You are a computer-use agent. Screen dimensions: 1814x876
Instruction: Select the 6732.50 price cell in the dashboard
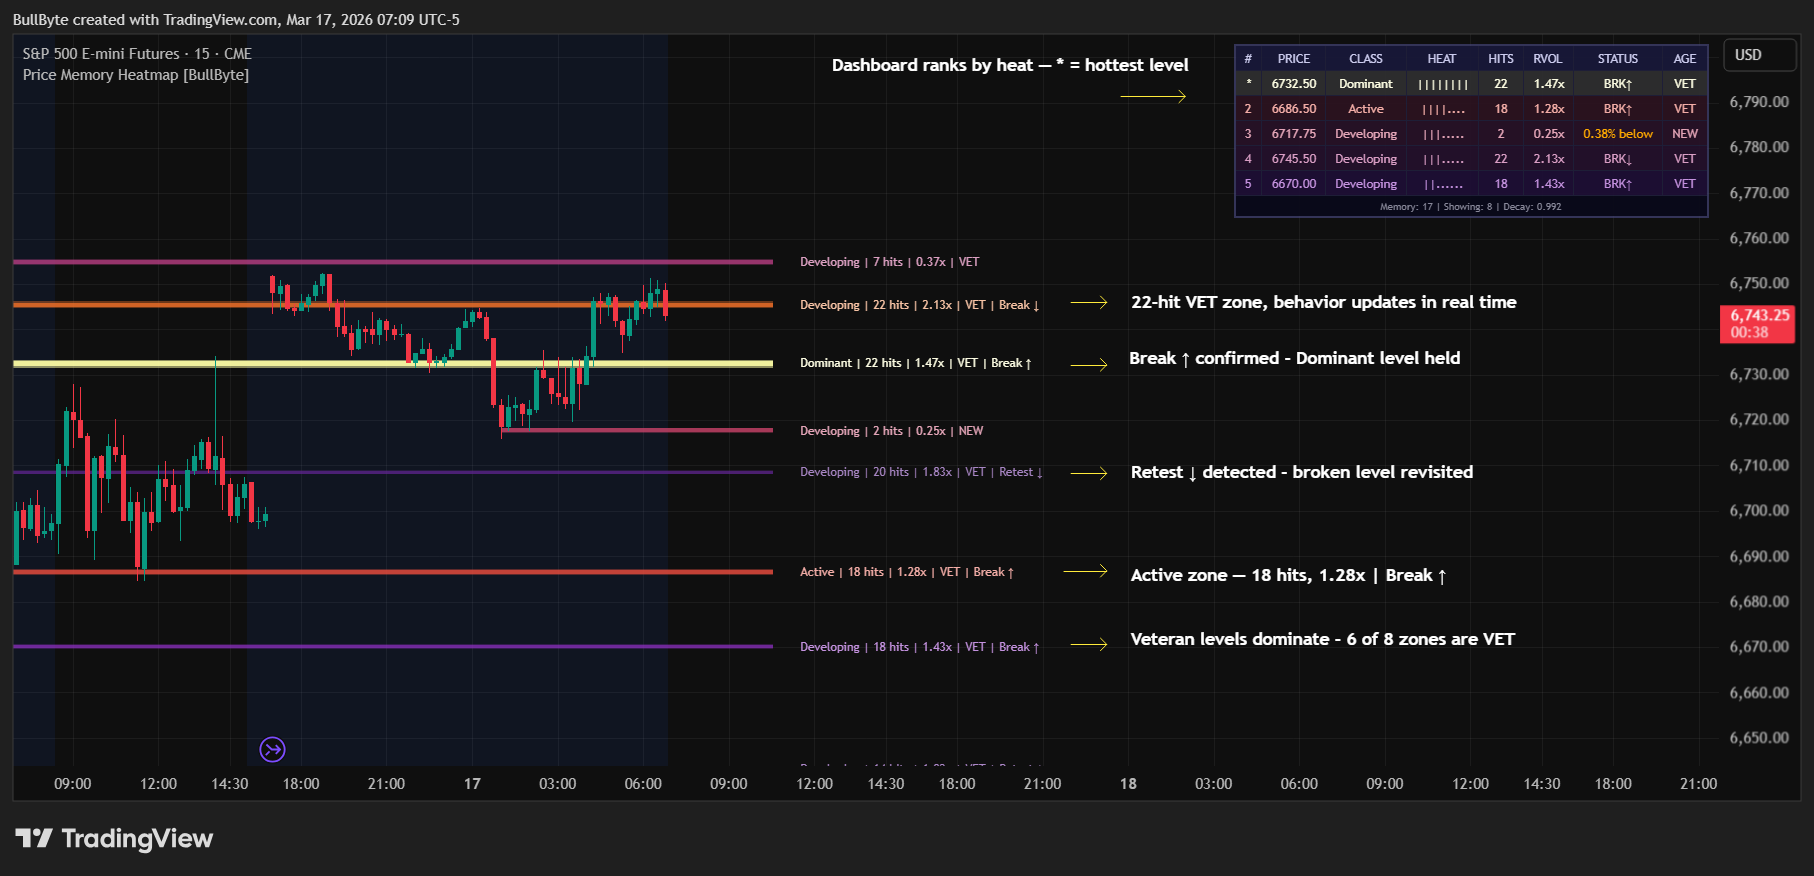pos(1293,84)
